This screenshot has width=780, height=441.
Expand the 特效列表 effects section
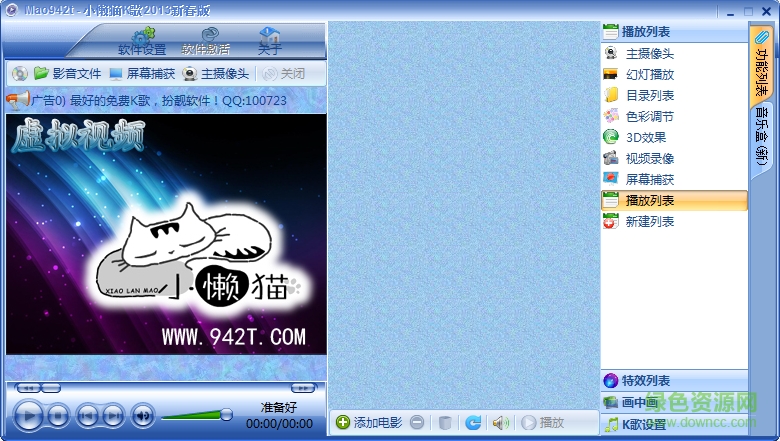pos(675,381)
